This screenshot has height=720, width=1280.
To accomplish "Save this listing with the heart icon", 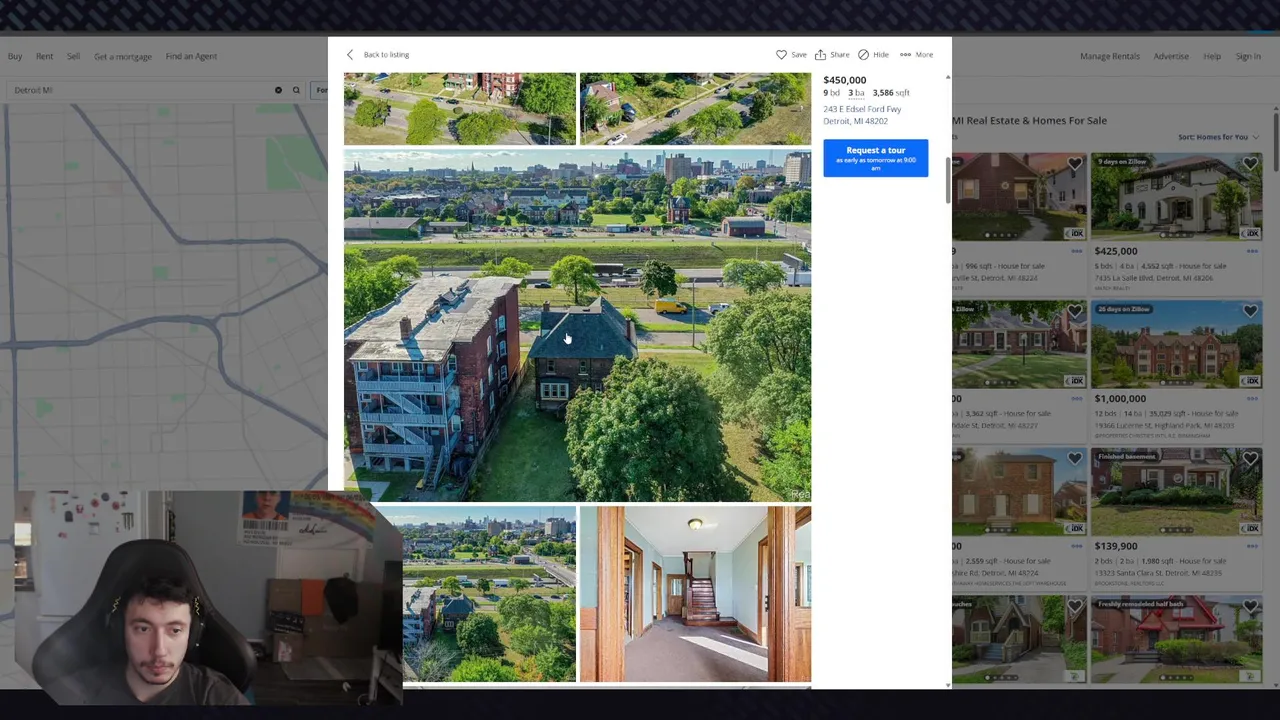I will [781, 55].
